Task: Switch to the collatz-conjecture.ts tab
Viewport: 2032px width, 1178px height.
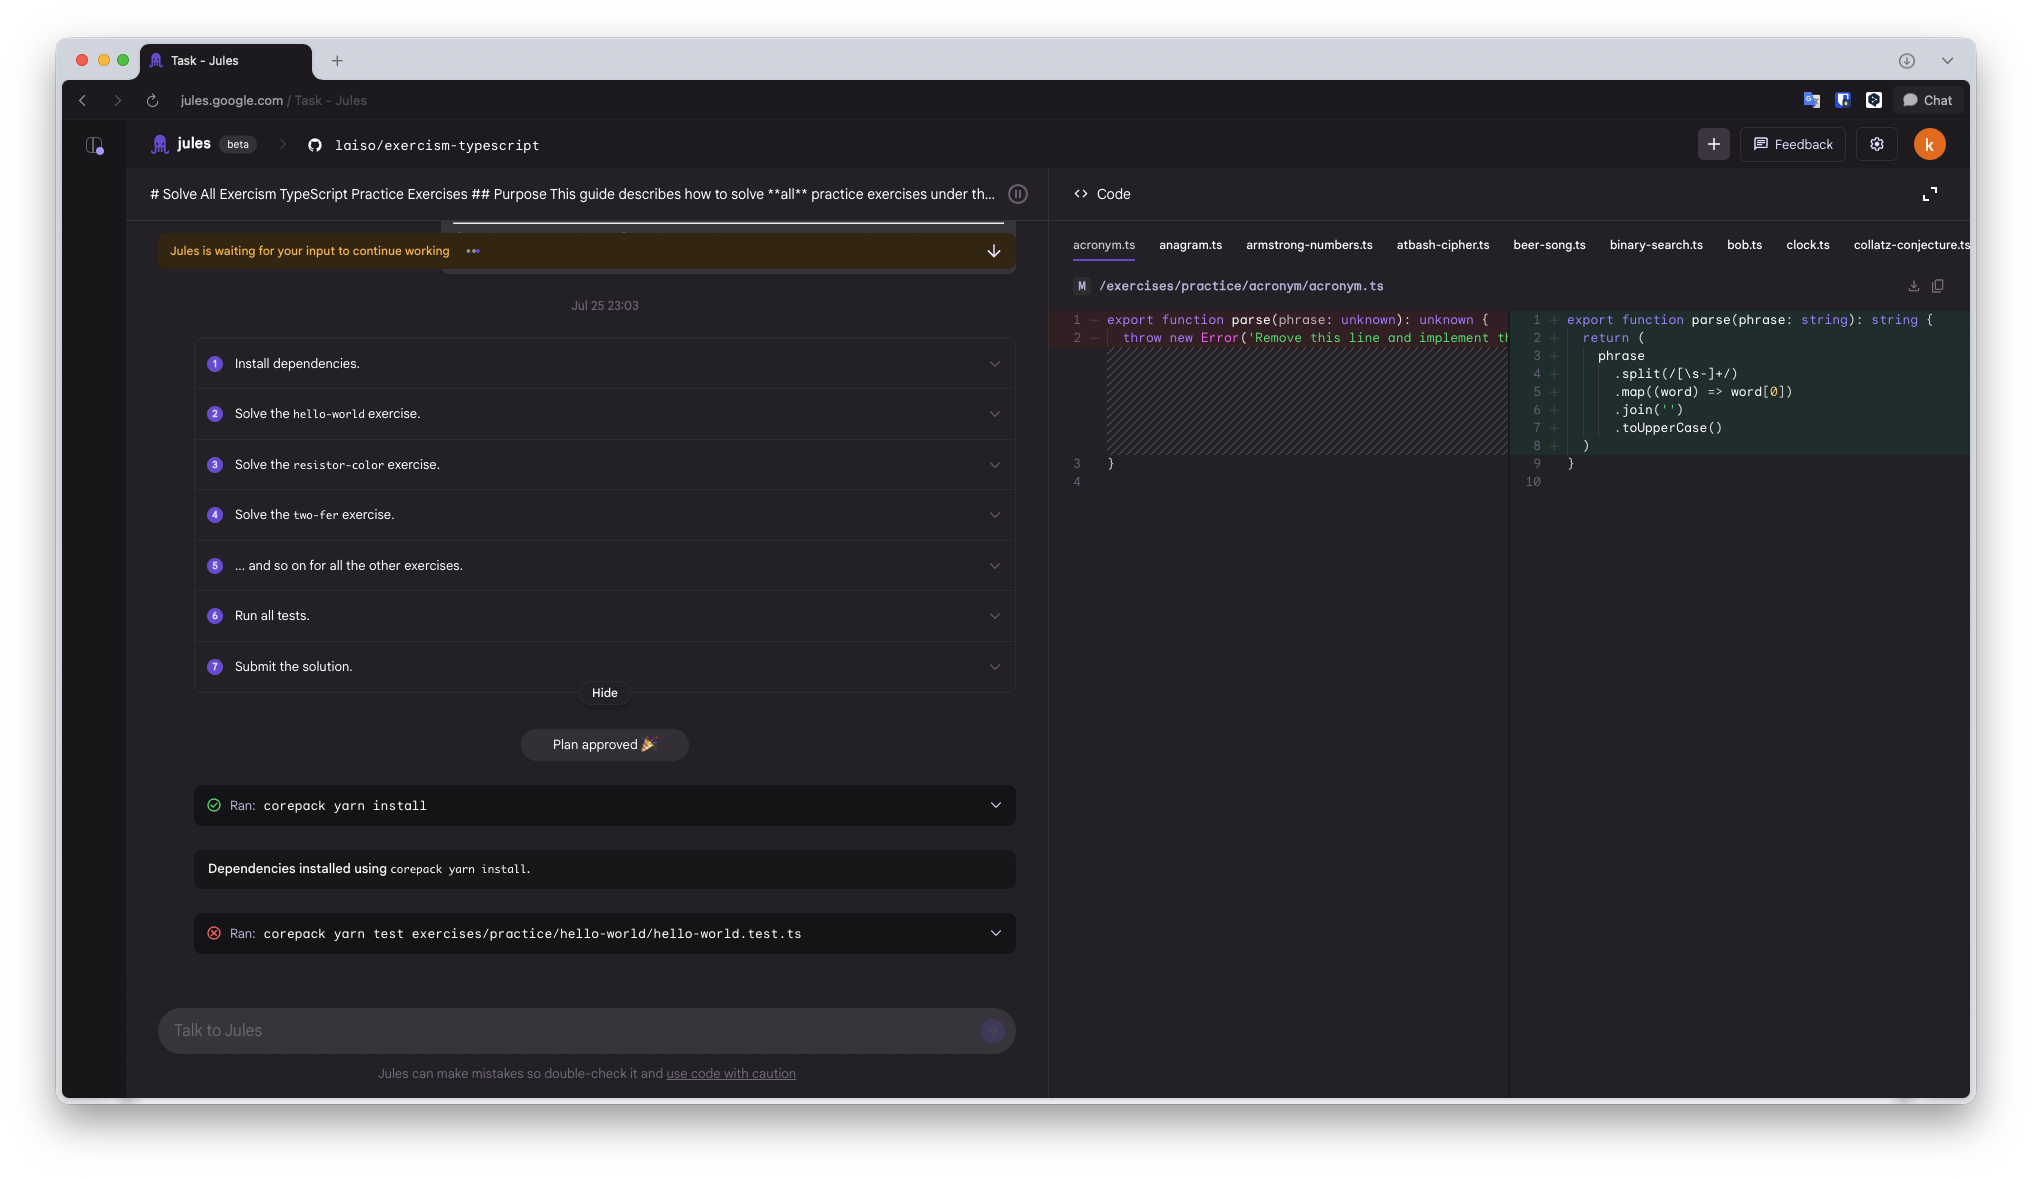Action: (1910, 245)
